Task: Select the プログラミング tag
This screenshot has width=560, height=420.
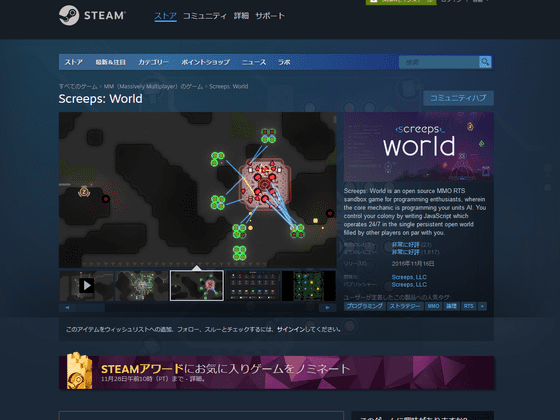Action: coord(364,306)
